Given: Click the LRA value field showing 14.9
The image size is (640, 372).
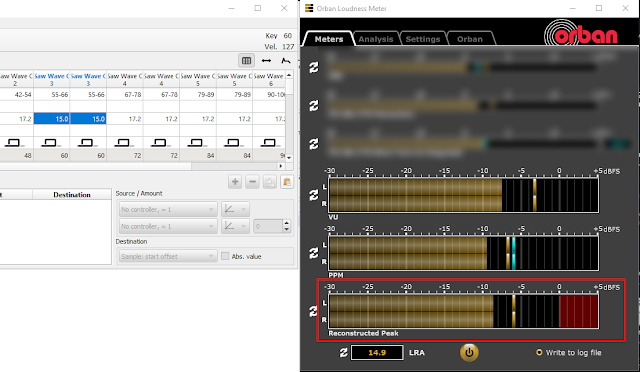Looking at the screenshot, I should point(377,352).
